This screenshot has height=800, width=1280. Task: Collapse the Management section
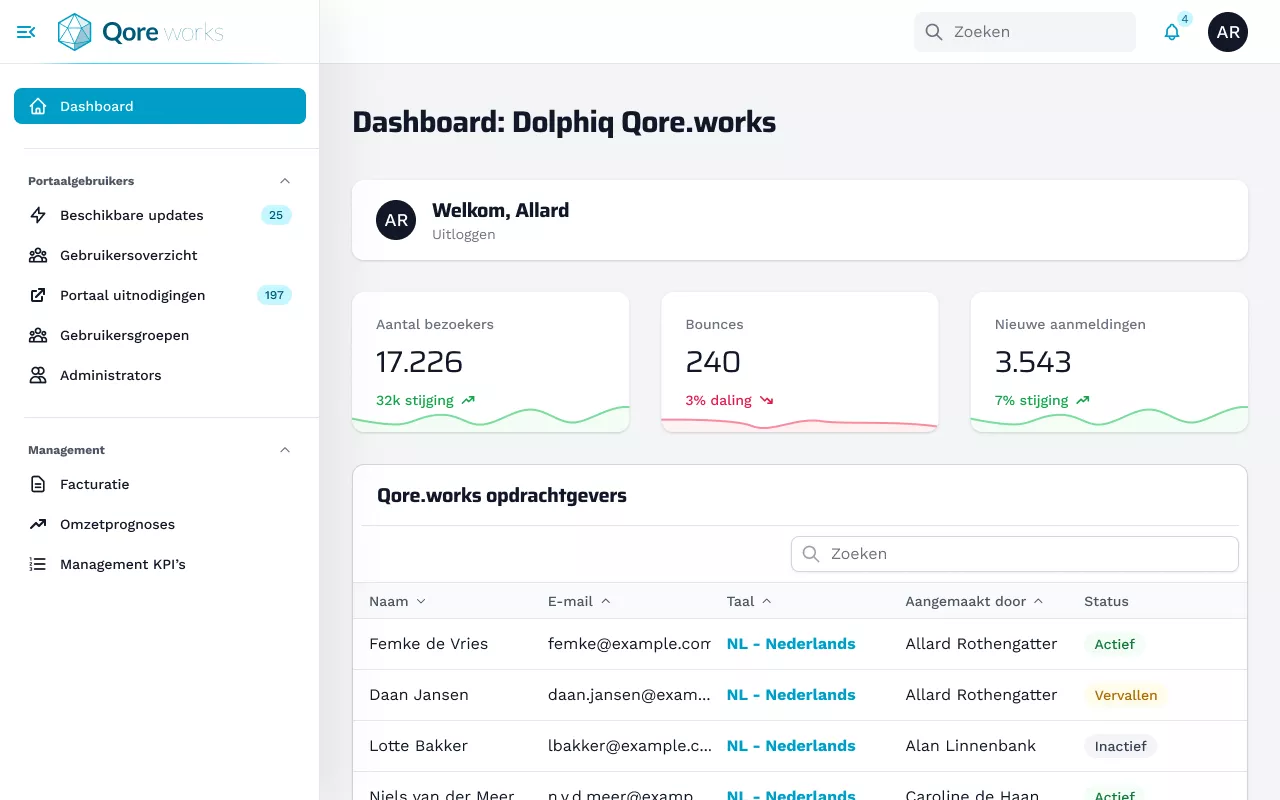pyautogui.click(x=285, y=450)
